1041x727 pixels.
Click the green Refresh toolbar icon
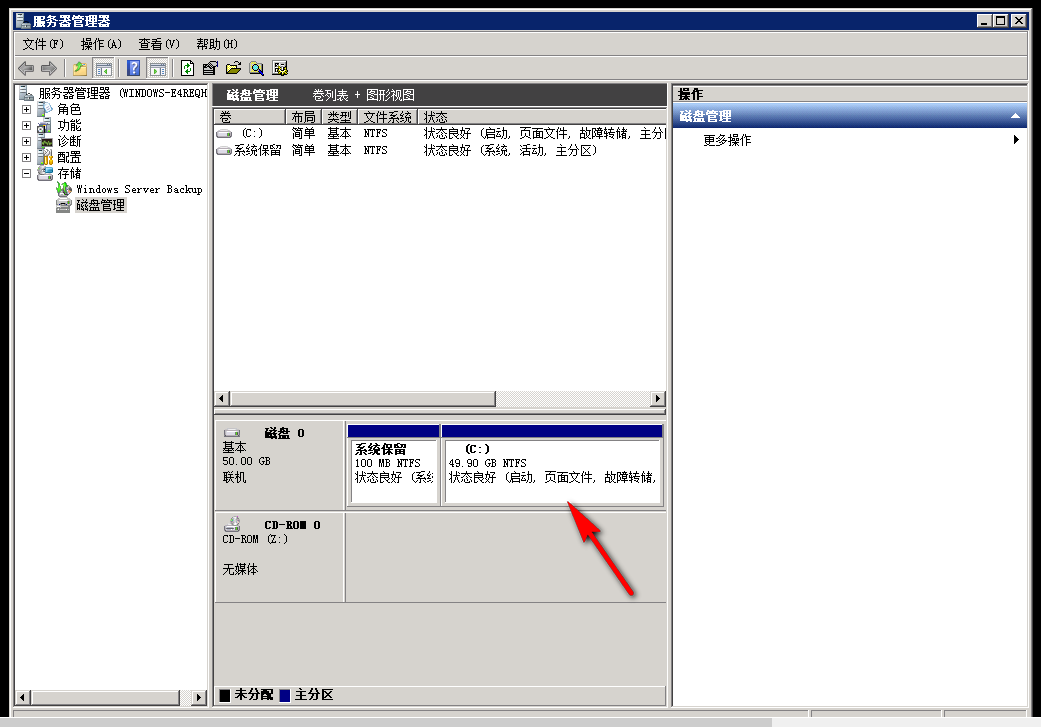pyautogui.click(x=187, y=68)
